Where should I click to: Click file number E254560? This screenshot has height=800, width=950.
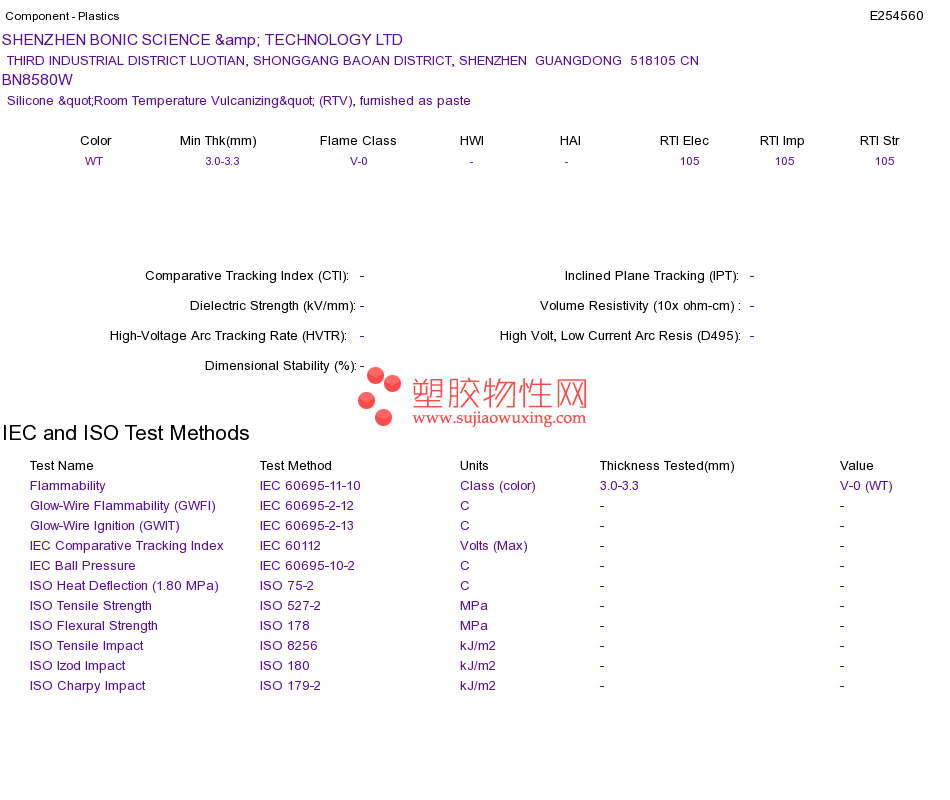[896, 16]
